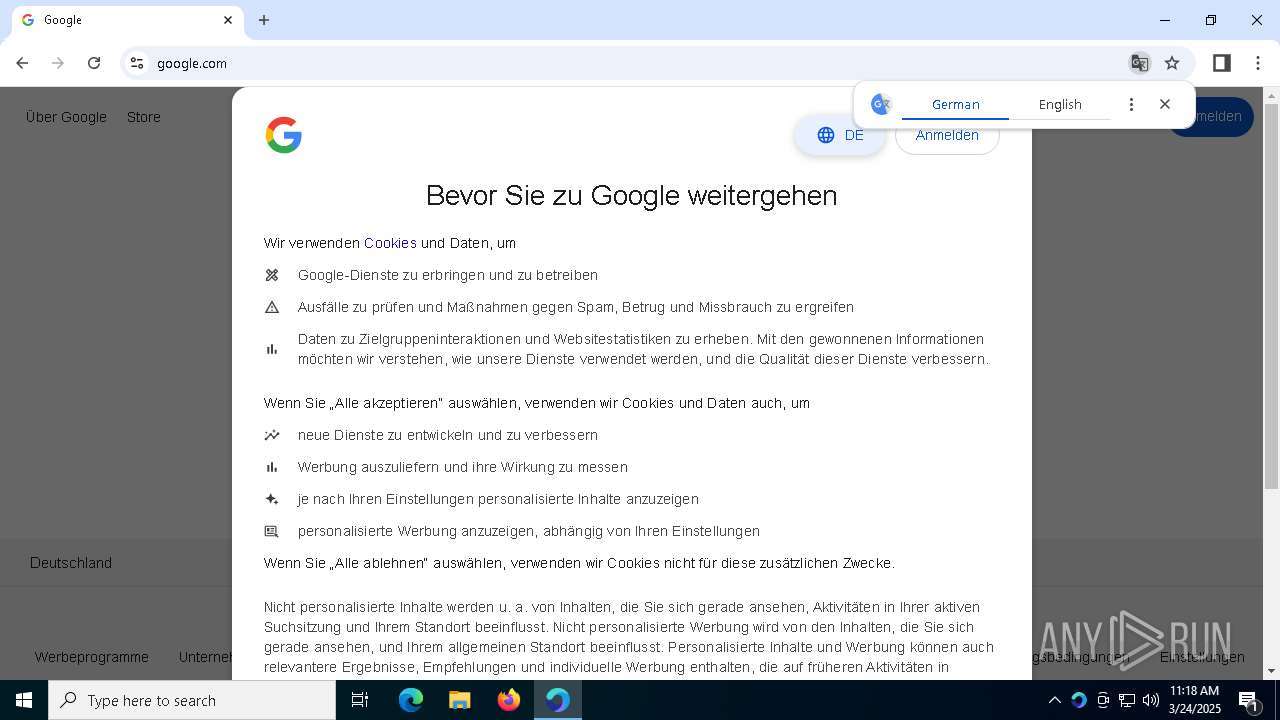Open the Translate icon in address bar
The width and height of the screenshot is (1280, 720).
pyautogui.click(x=1139, y=63)
